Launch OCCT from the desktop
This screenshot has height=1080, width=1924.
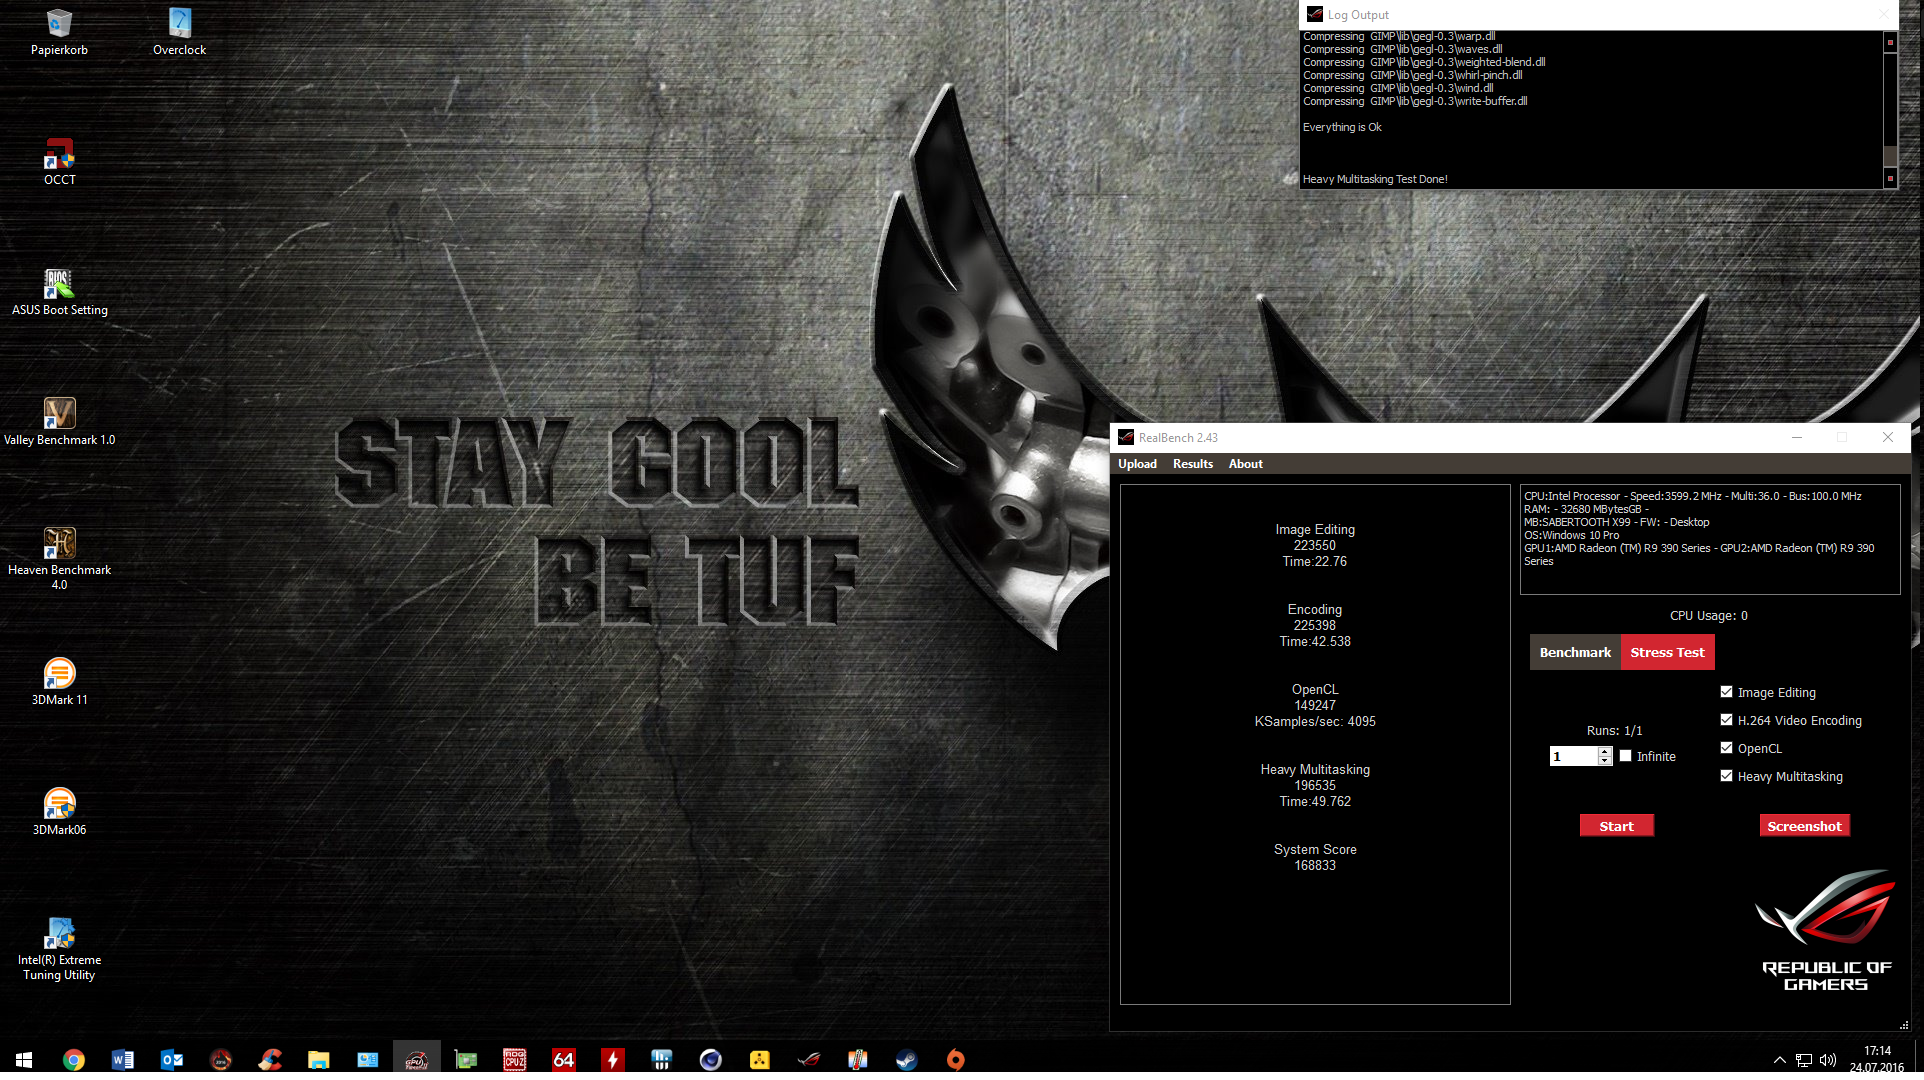point(59,161)
